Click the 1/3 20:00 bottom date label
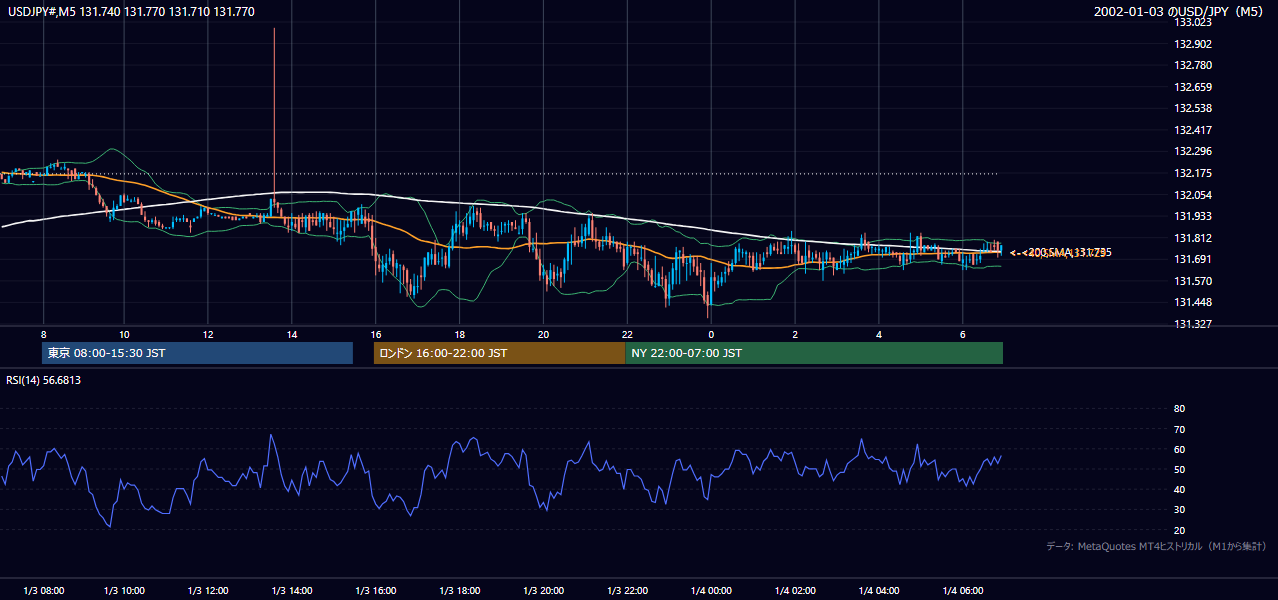The height and width of the screenshot is (600, 1278). 543,591
